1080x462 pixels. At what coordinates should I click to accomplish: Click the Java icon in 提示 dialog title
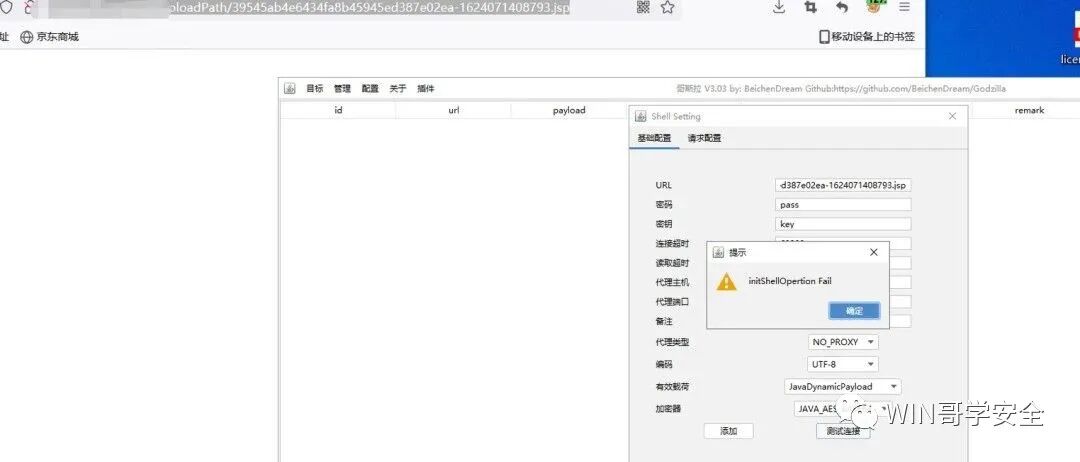[x=718, y=253]
